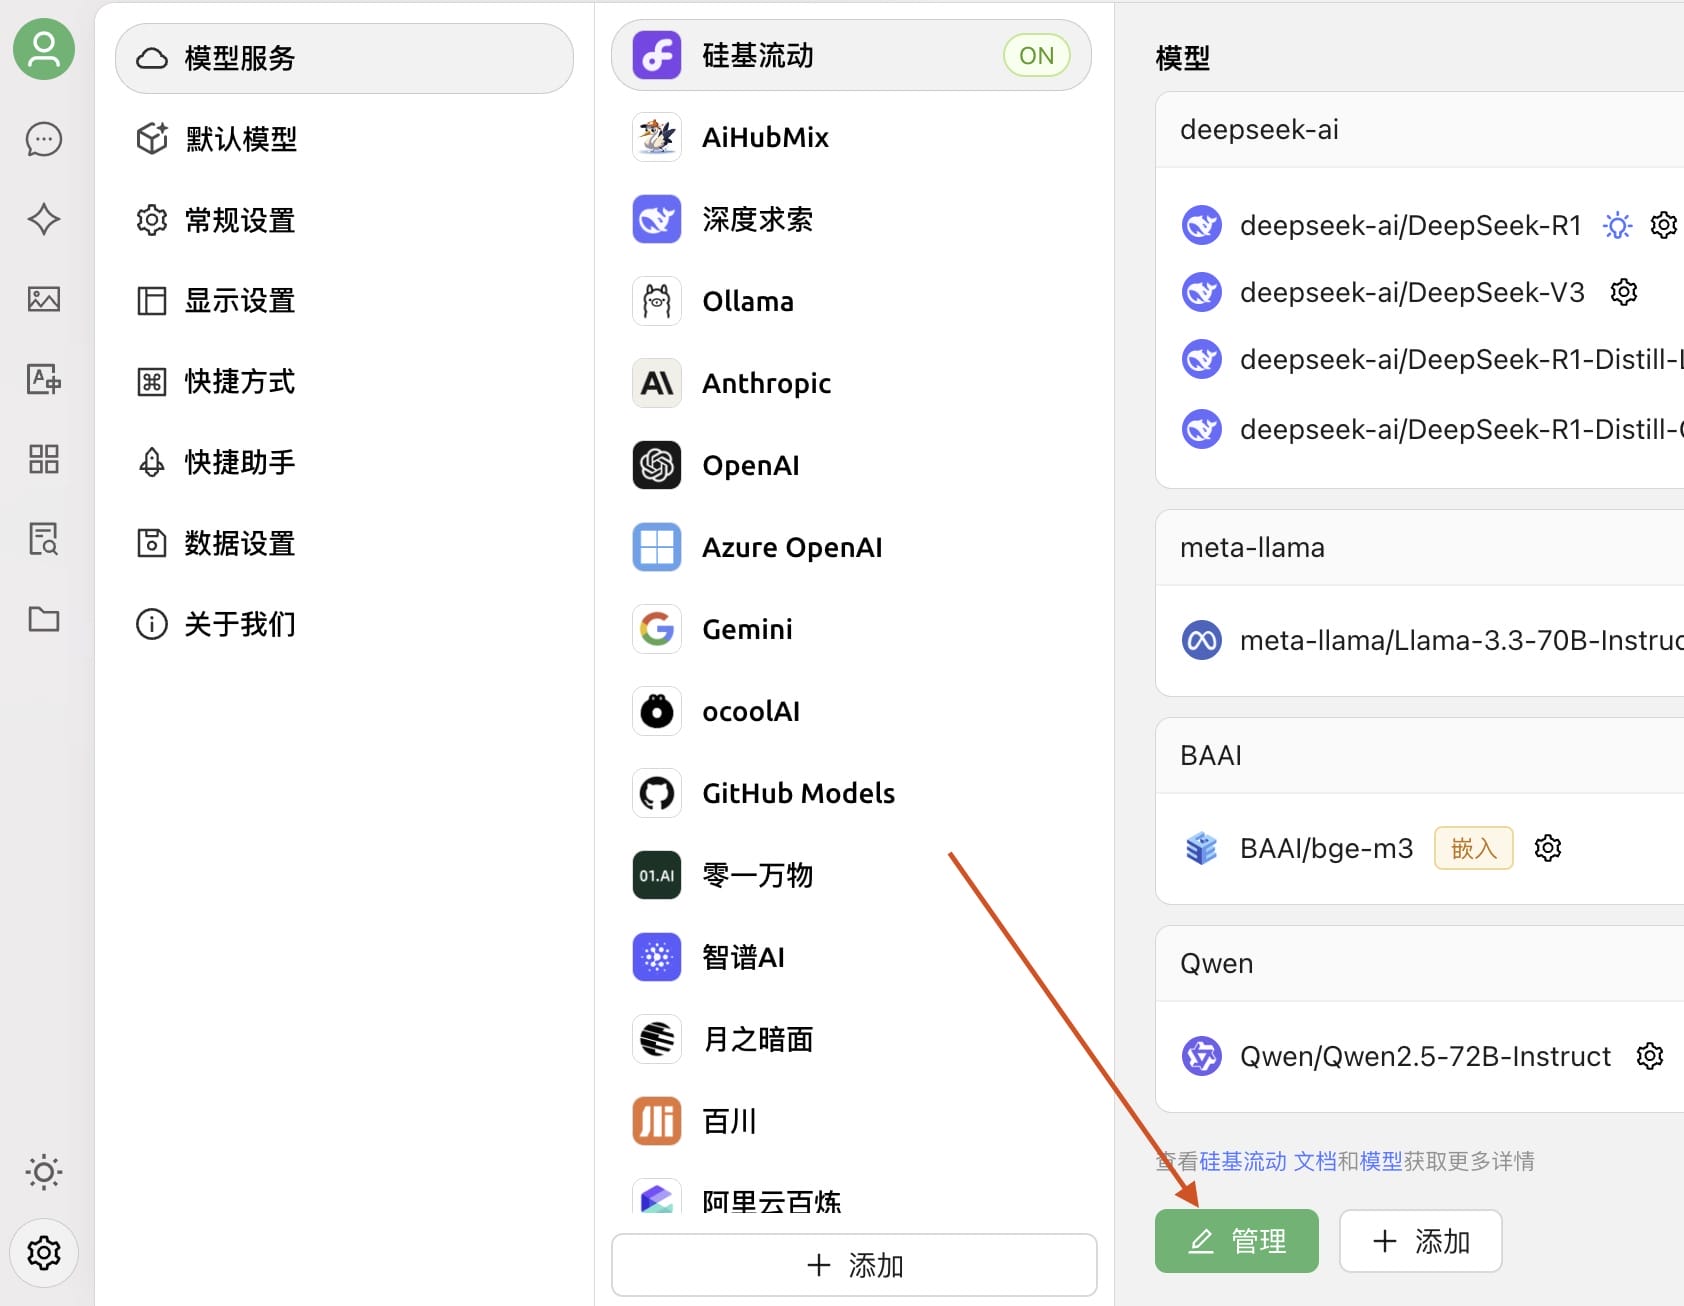Image resolution: width=1684 pixels, height=1306 pixels.
Task: Open settings gear in sidebar bottom
Action: coord(44,1252)
